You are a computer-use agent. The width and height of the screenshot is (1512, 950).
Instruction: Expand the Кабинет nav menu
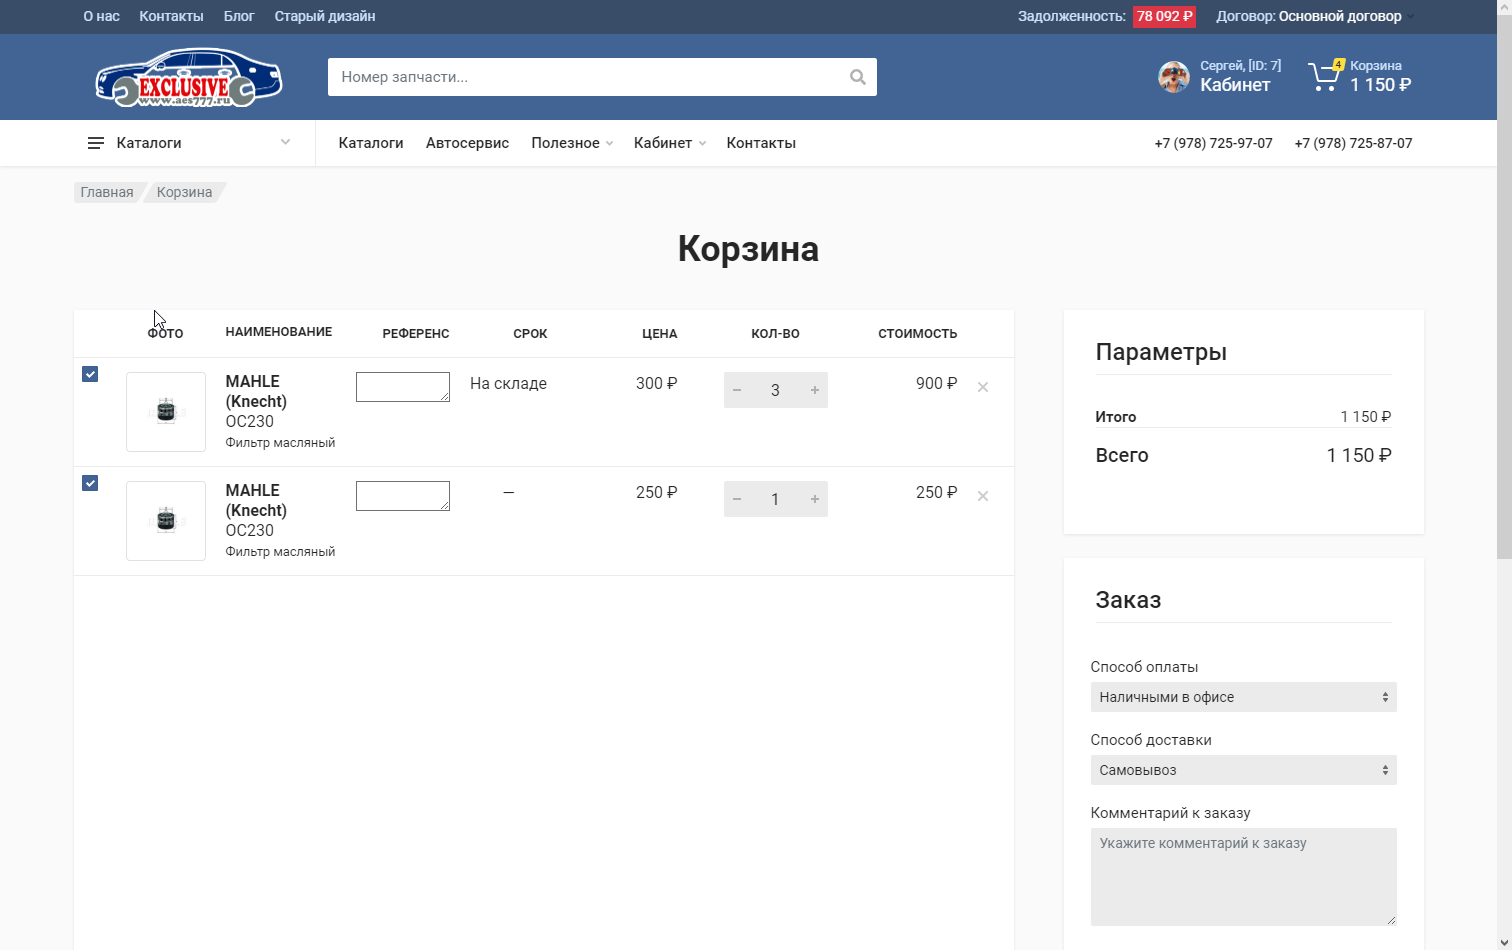[x=670, y=143]
